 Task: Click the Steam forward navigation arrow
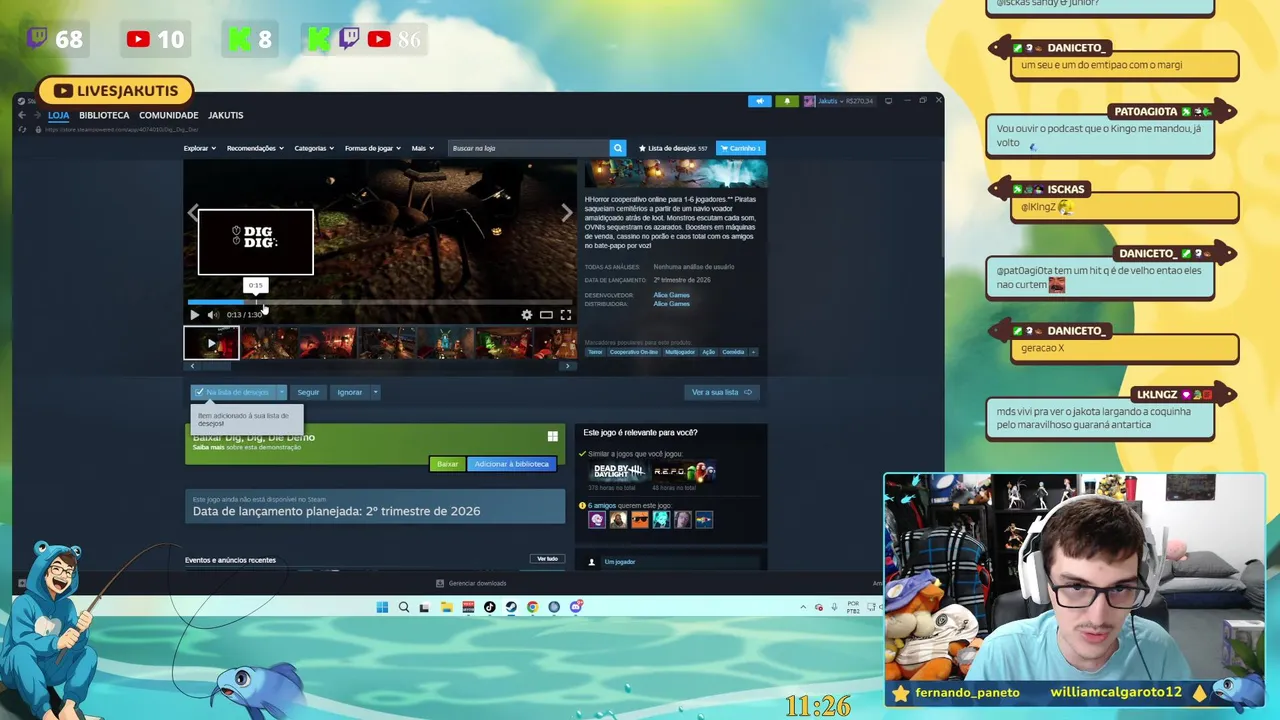[x=36, y=115]
